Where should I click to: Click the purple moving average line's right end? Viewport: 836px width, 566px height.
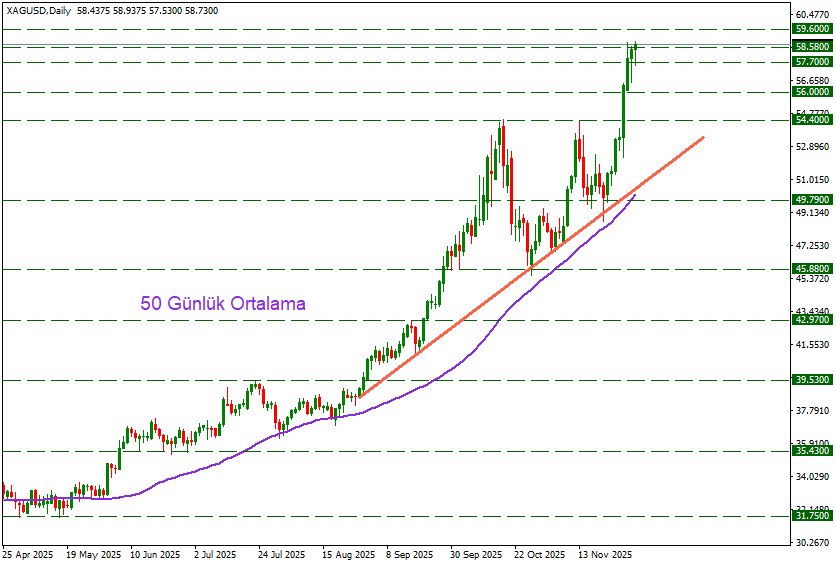coord(634,196)
